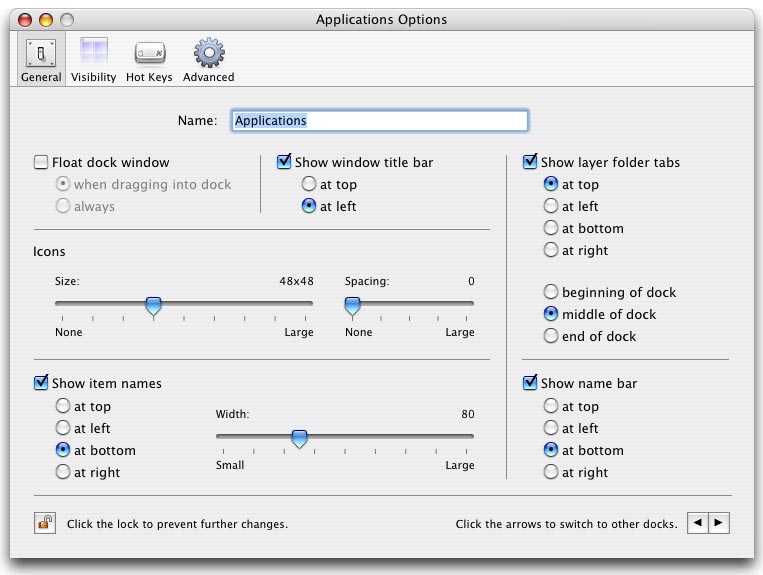Switch to next dock with right arrow
Viewport: 763px width, 575px height.
pos(719,523)
